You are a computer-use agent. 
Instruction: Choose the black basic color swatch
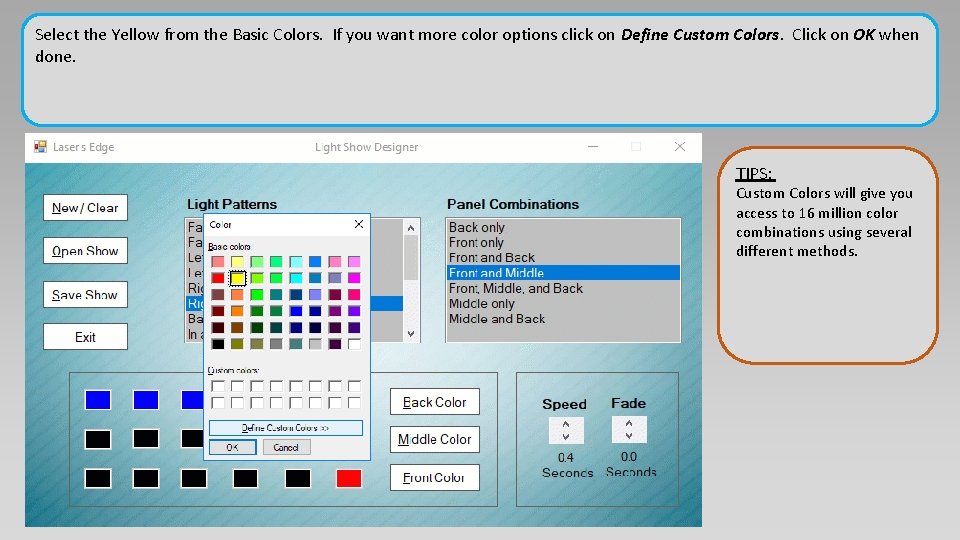coord(217,344)
